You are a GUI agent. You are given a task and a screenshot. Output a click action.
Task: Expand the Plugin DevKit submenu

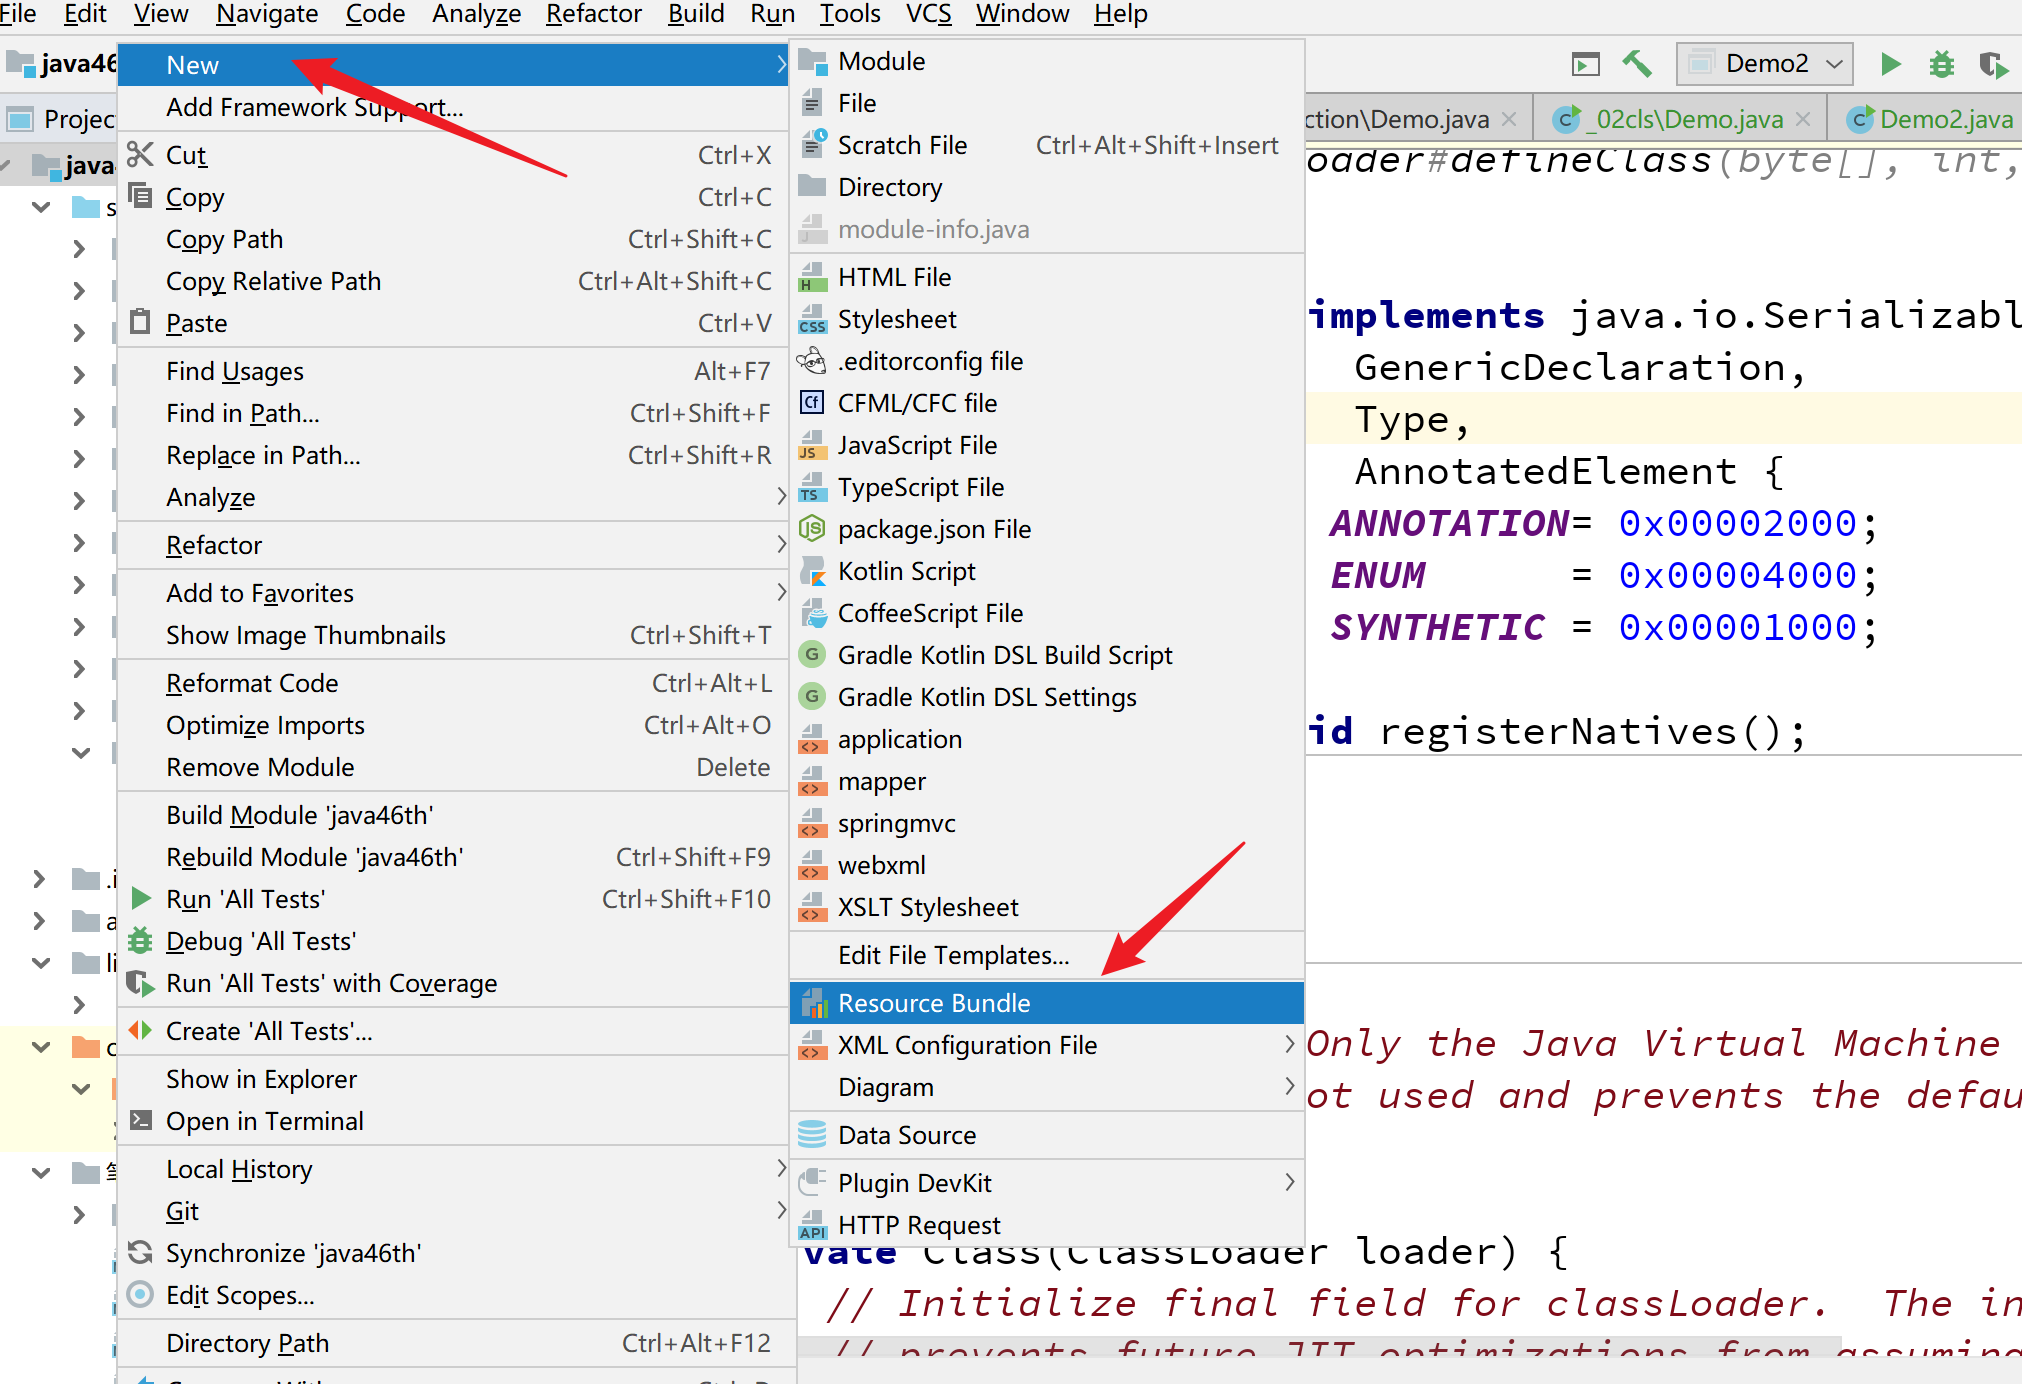914,1183
